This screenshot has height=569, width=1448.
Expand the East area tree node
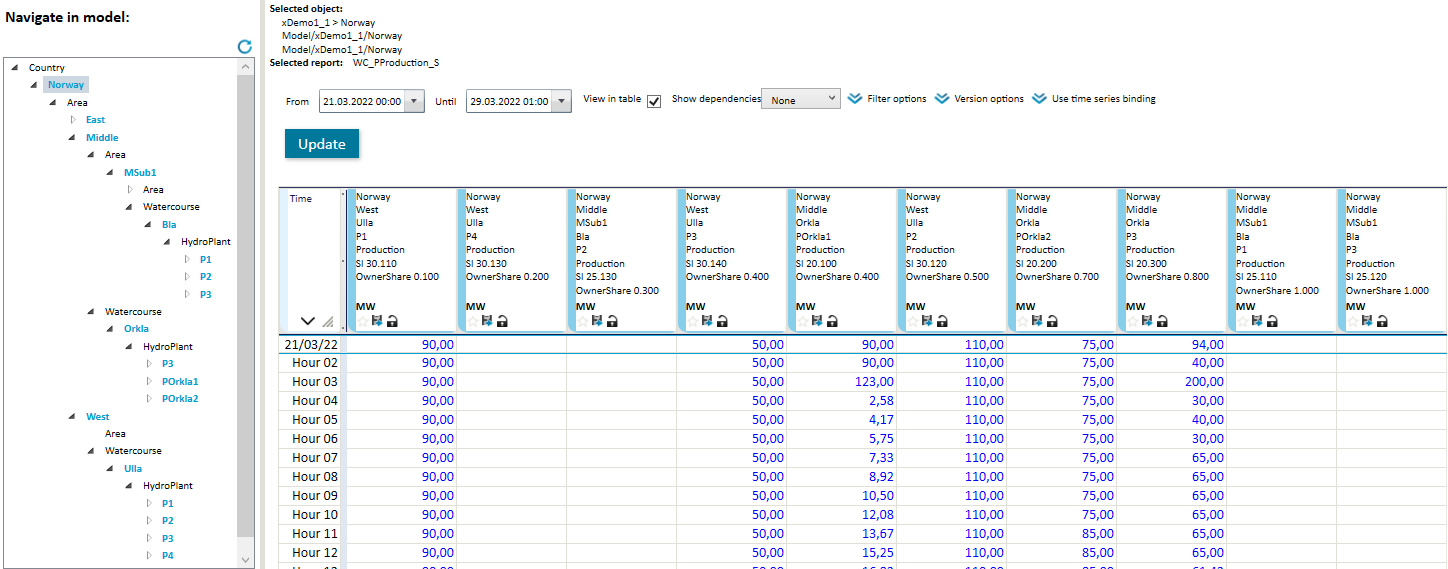click(72, 120)
